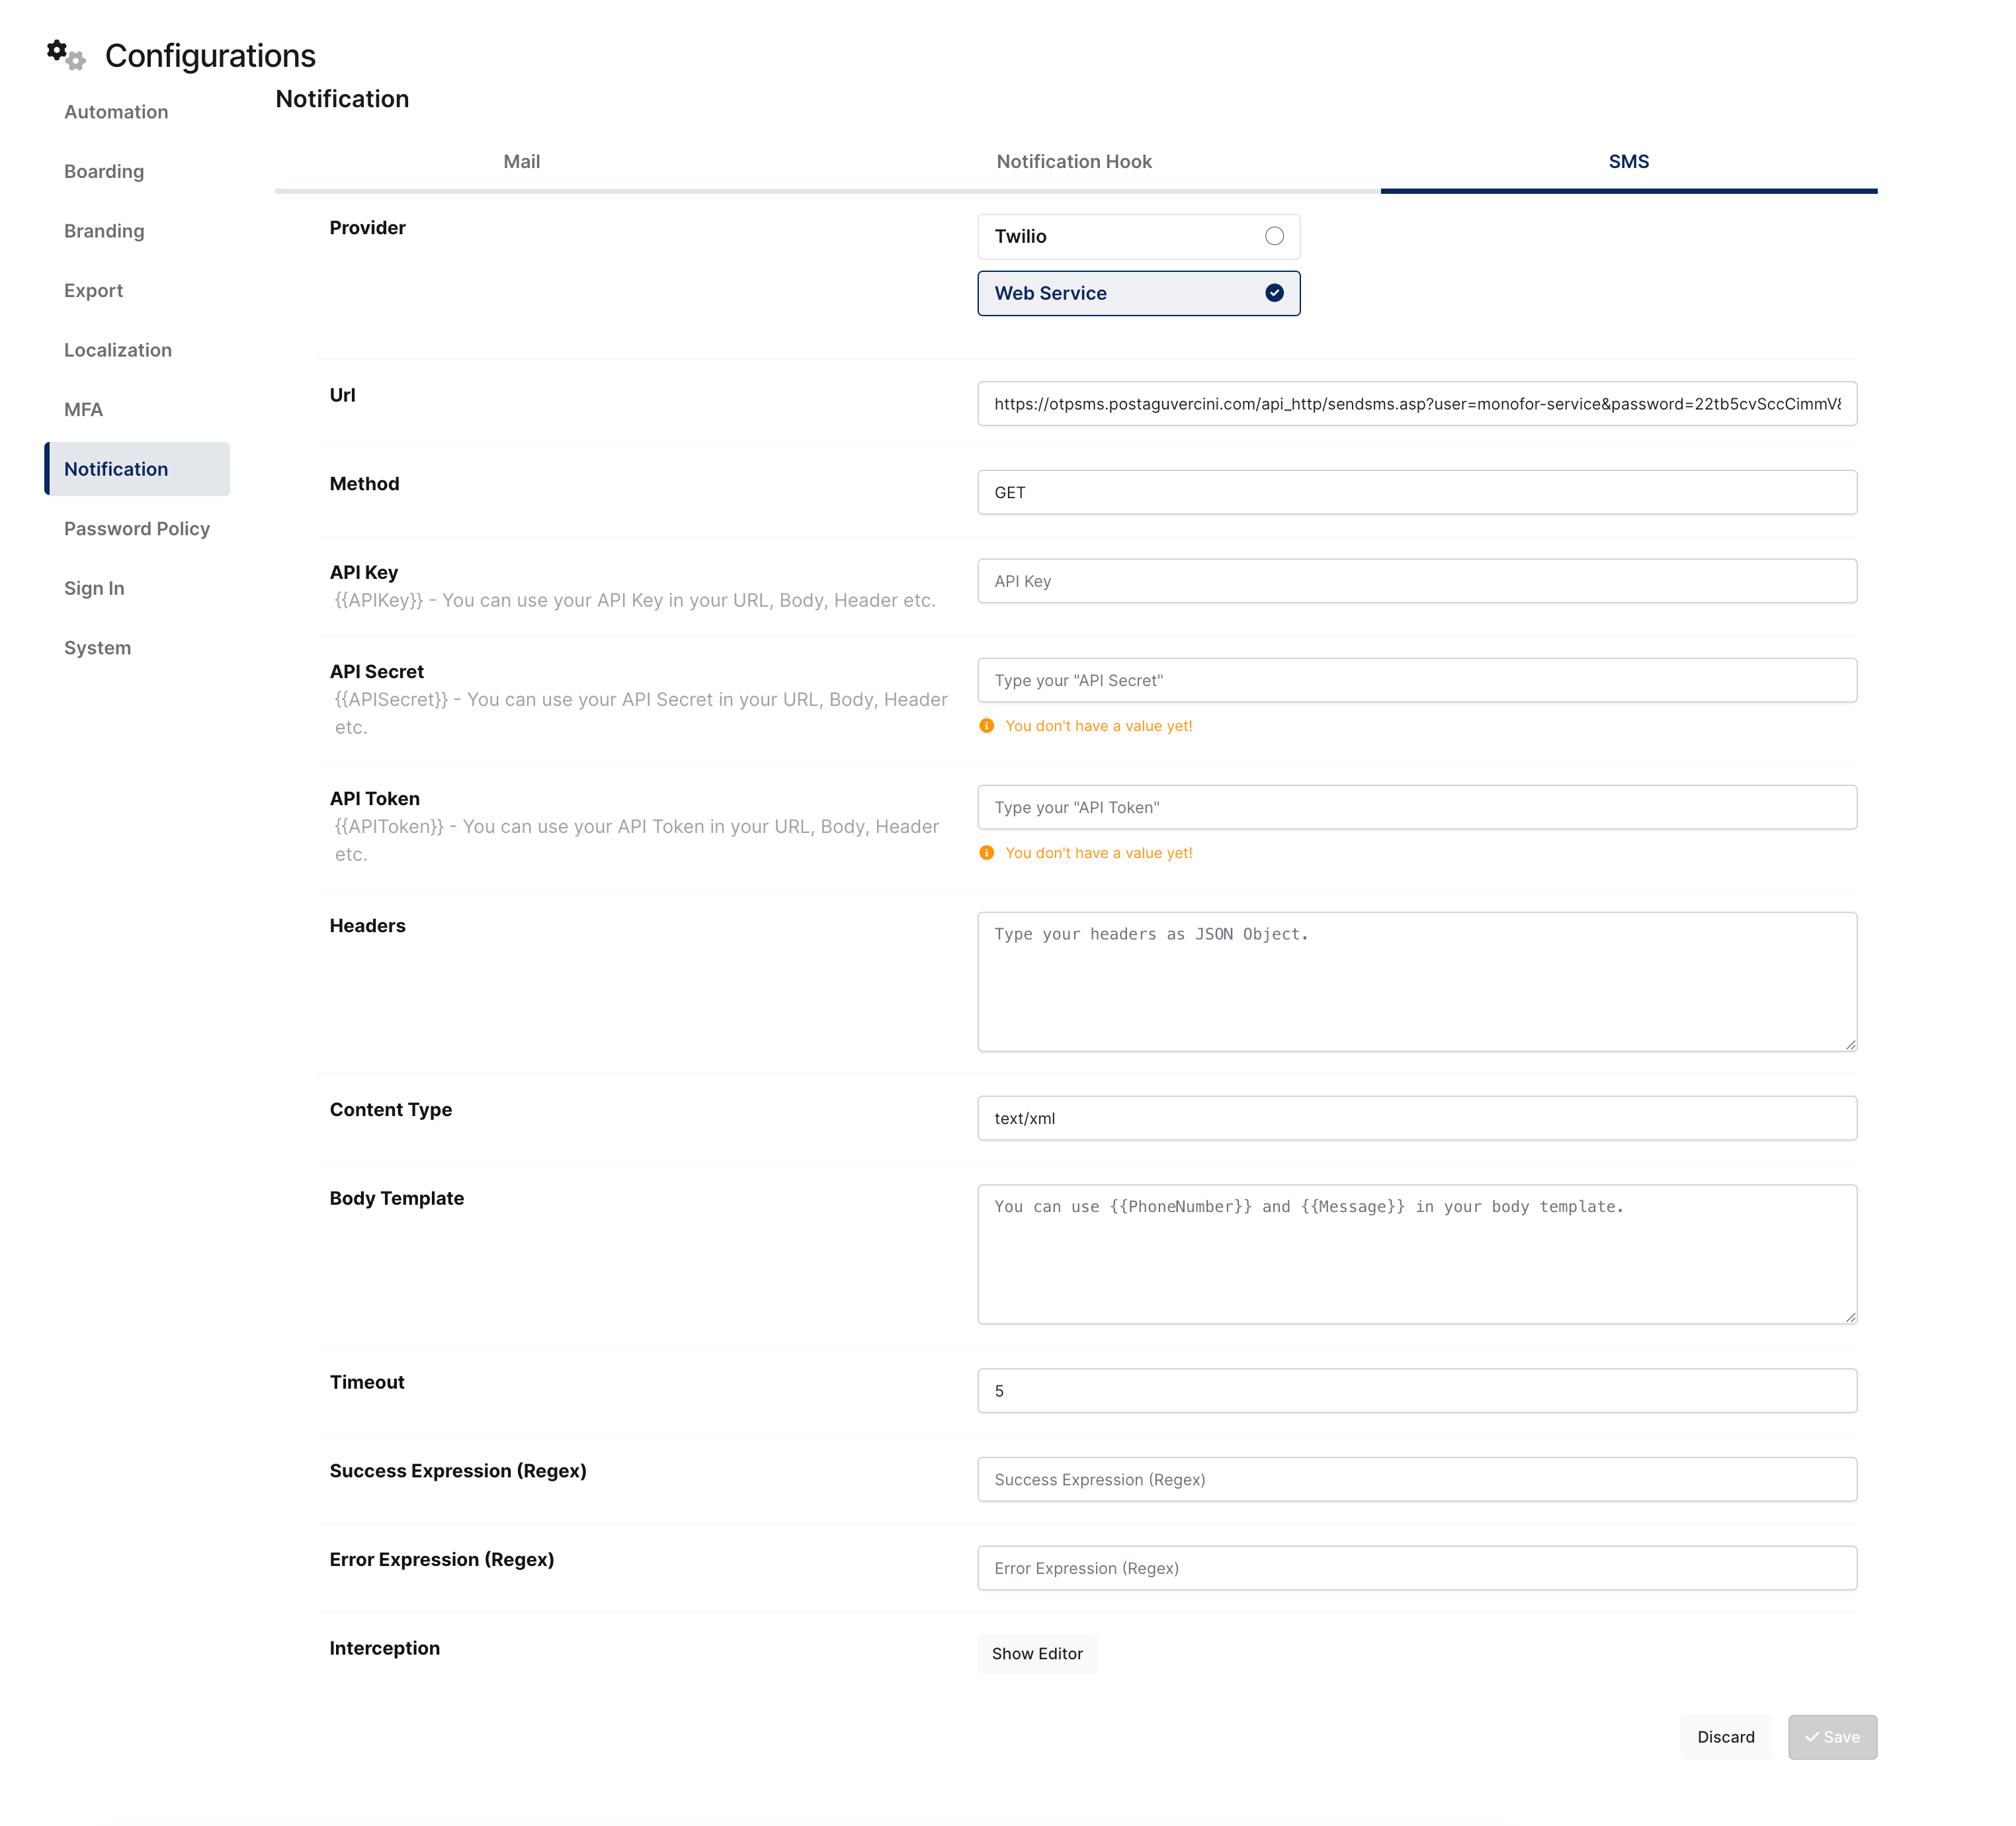Image resolution: width=2016 pixels, height=1826 pixels.
Task: Click the Configurations gear icon
Action: pos(66,55)
